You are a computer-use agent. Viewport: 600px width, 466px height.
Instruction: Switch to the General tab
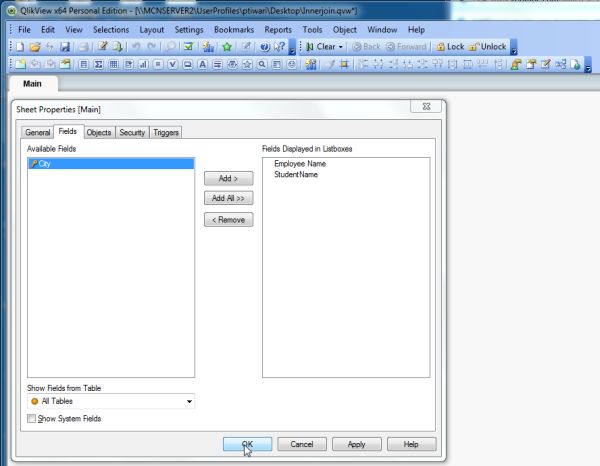[38, 132]
